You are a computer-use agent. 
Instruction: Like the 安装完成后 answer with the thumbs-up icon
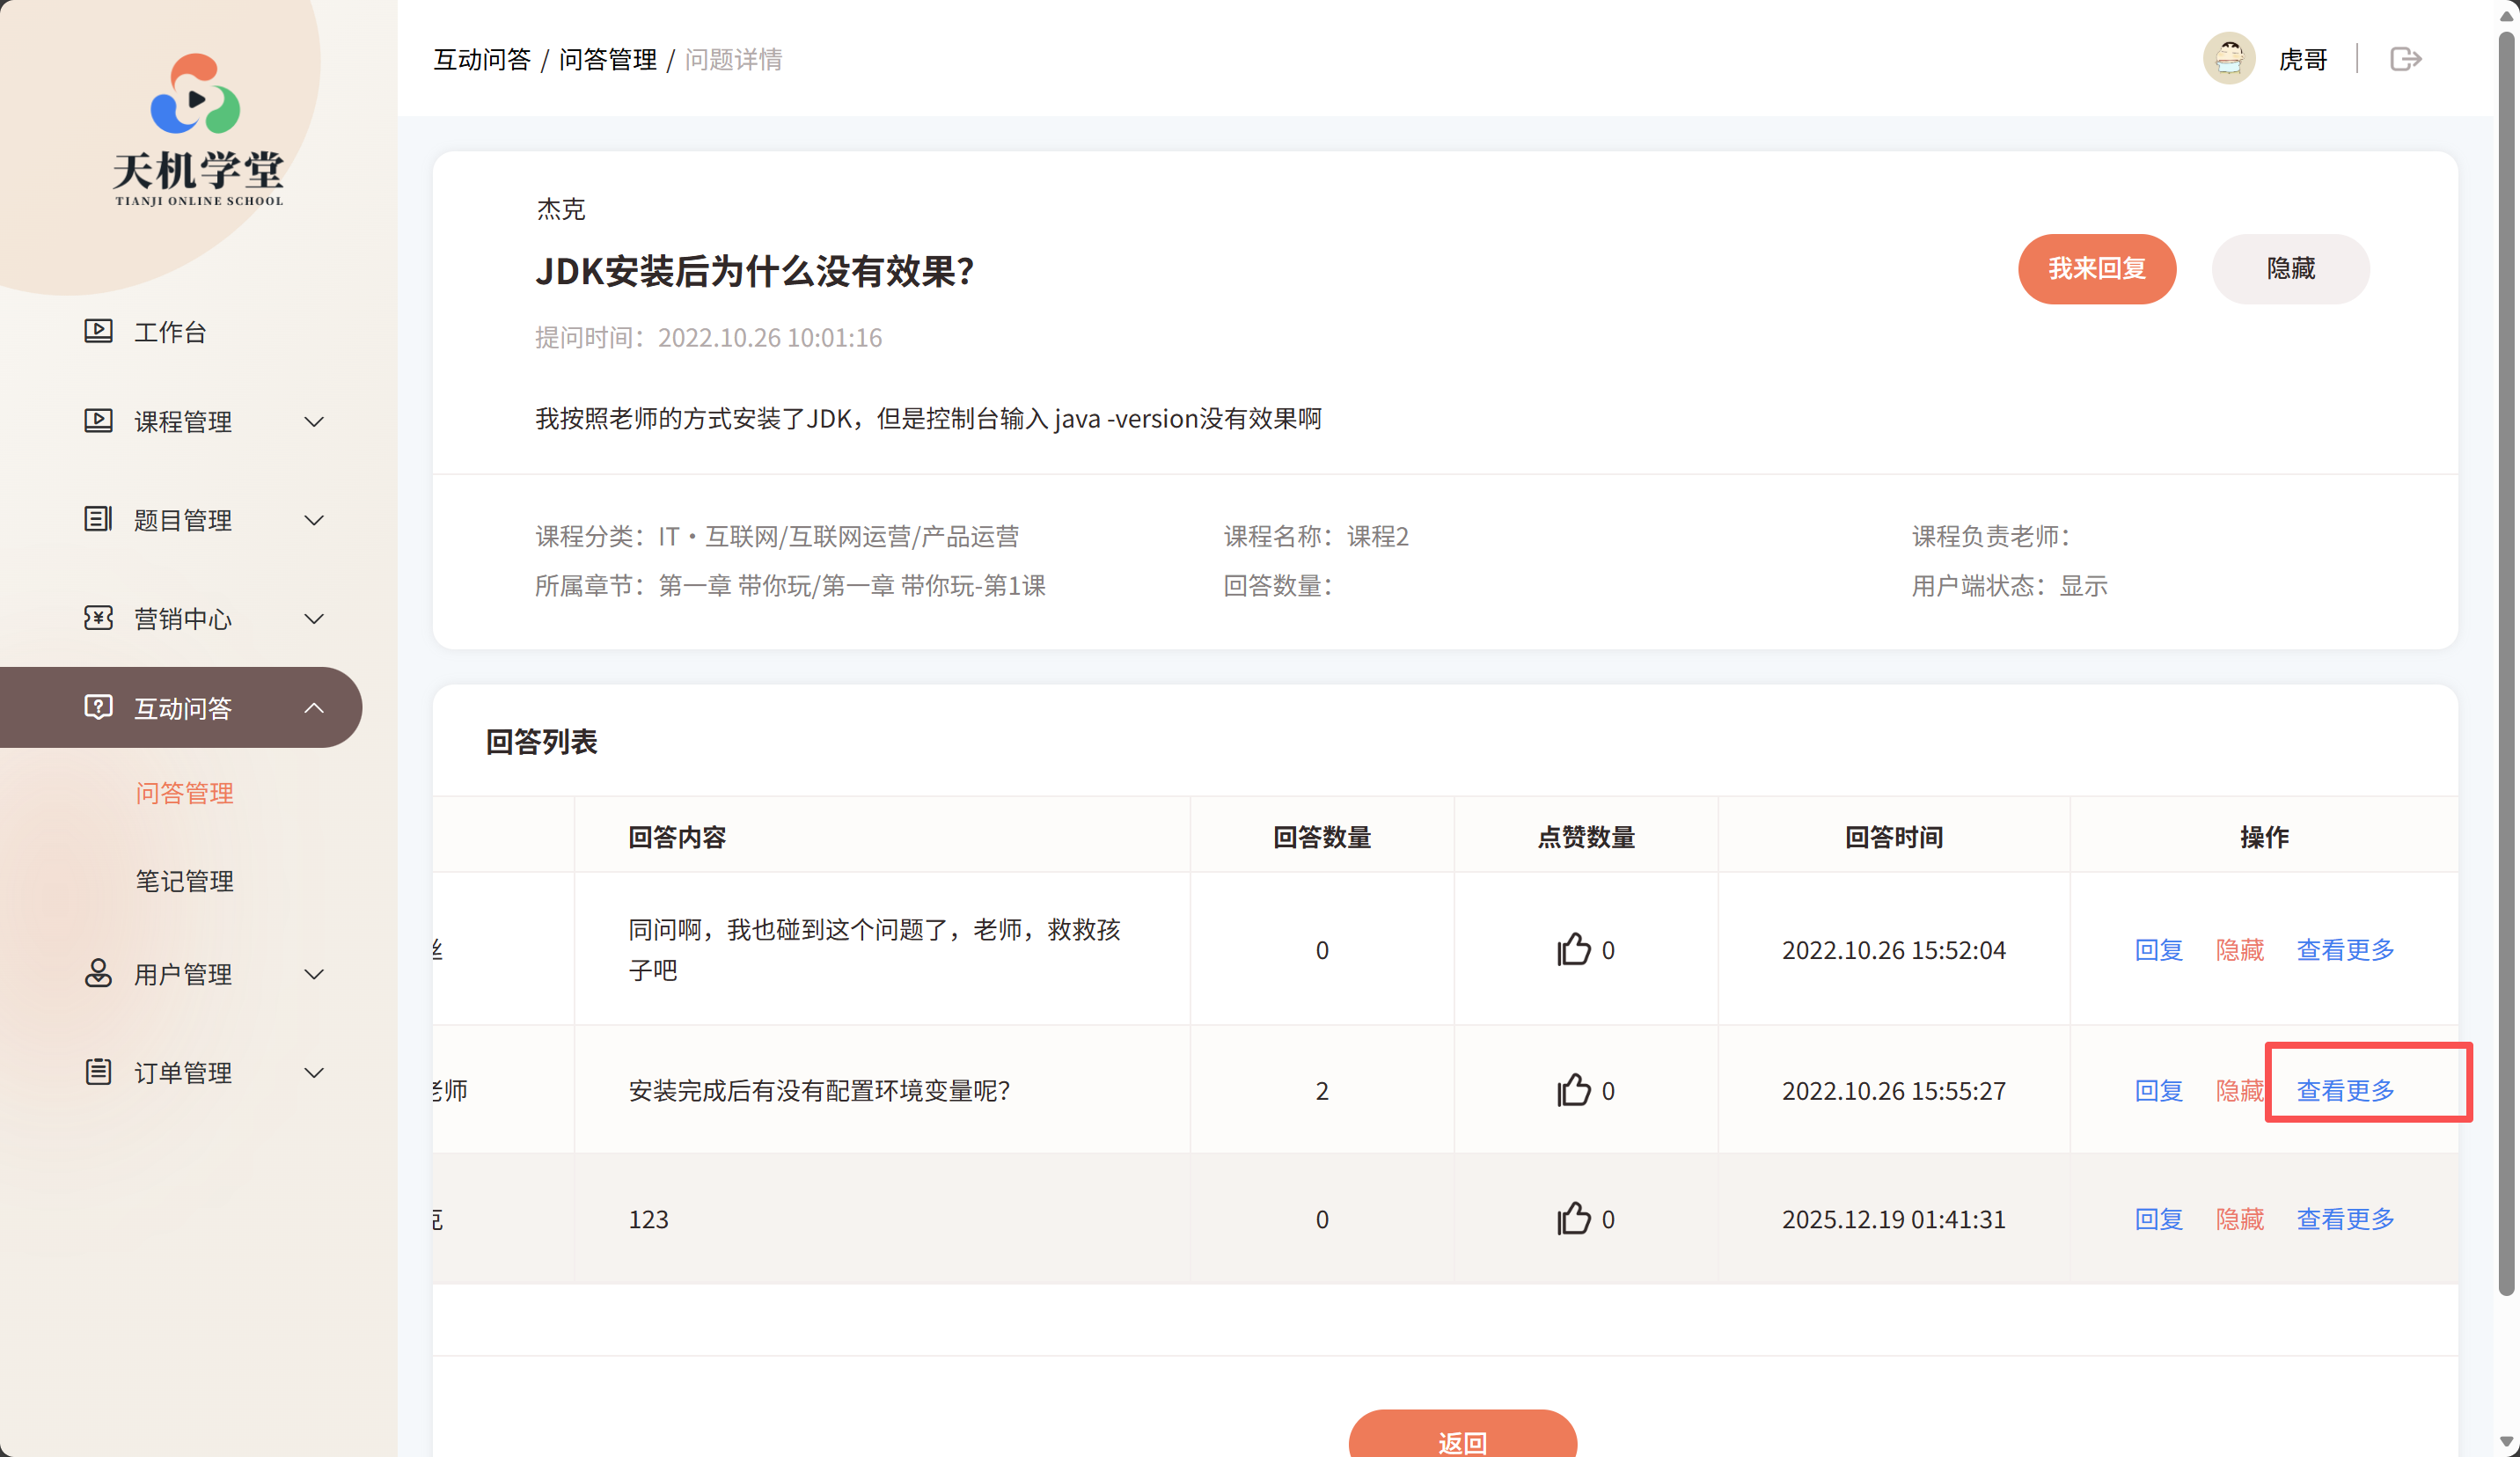click(1573, 1090)
